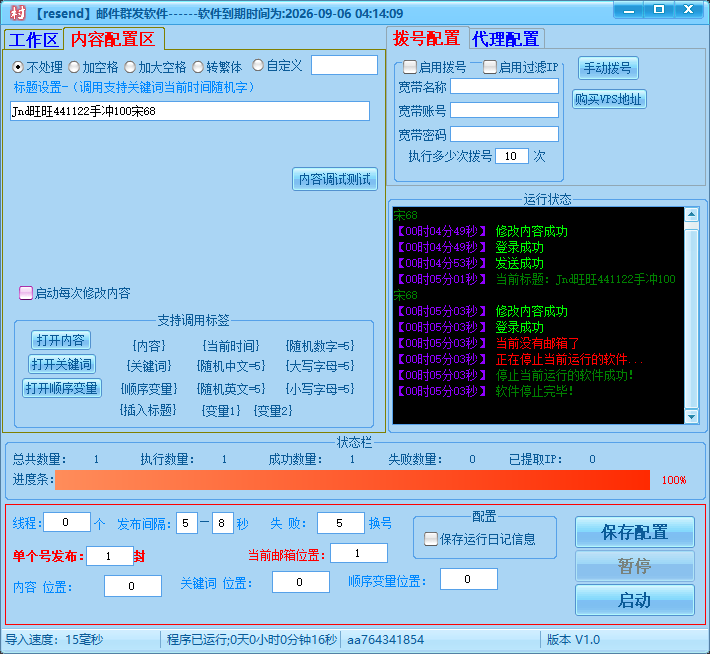Enable the 启用拨号 checkbox
This screenshot has height=654, width=710.
pyautogui.click(x=411, y=67)
